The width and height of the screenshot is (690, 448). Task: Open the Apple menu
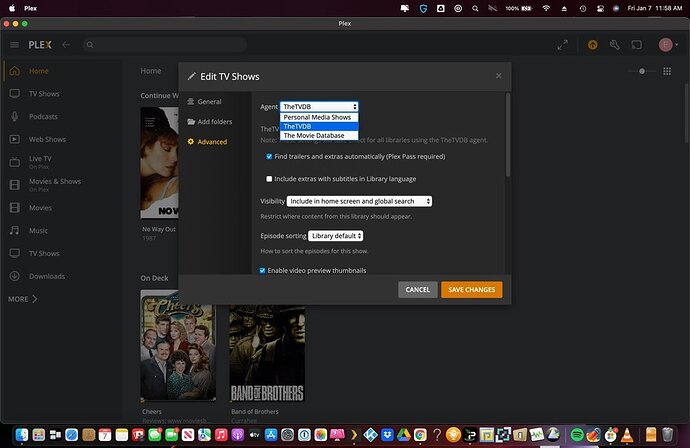(x=12, y=8)
